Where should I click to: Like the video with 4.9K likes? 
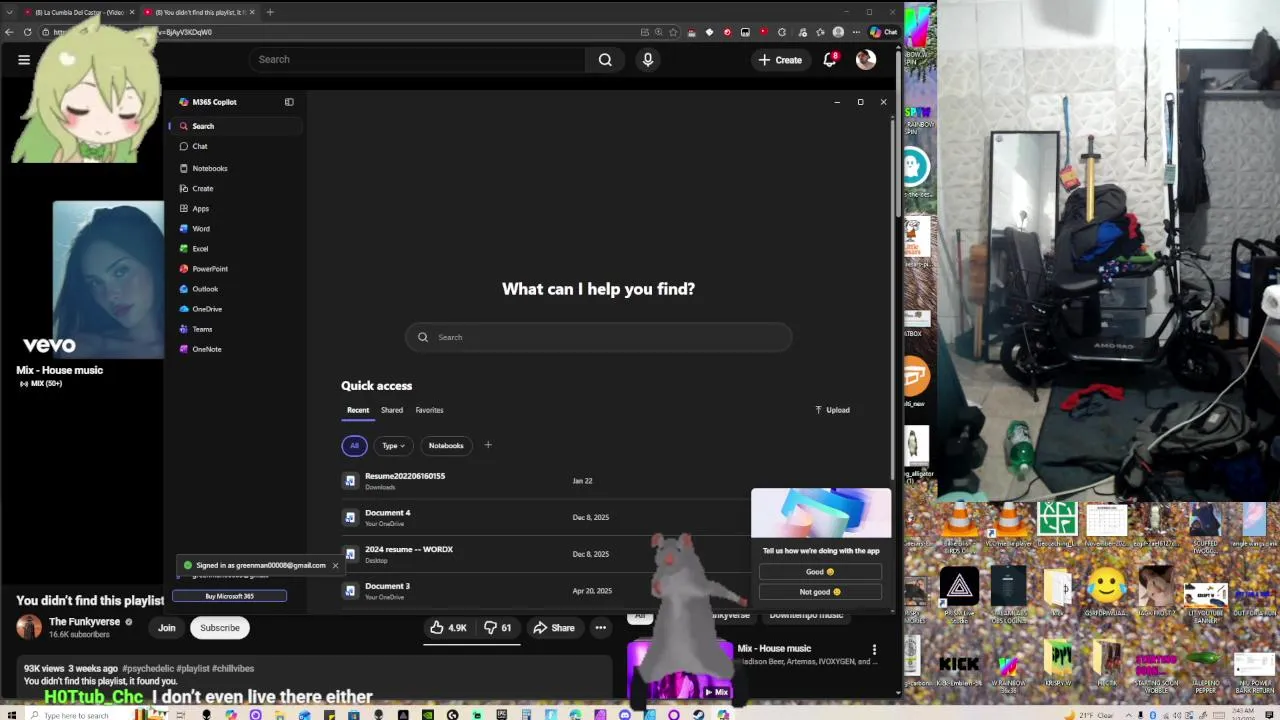pos(448,628)
